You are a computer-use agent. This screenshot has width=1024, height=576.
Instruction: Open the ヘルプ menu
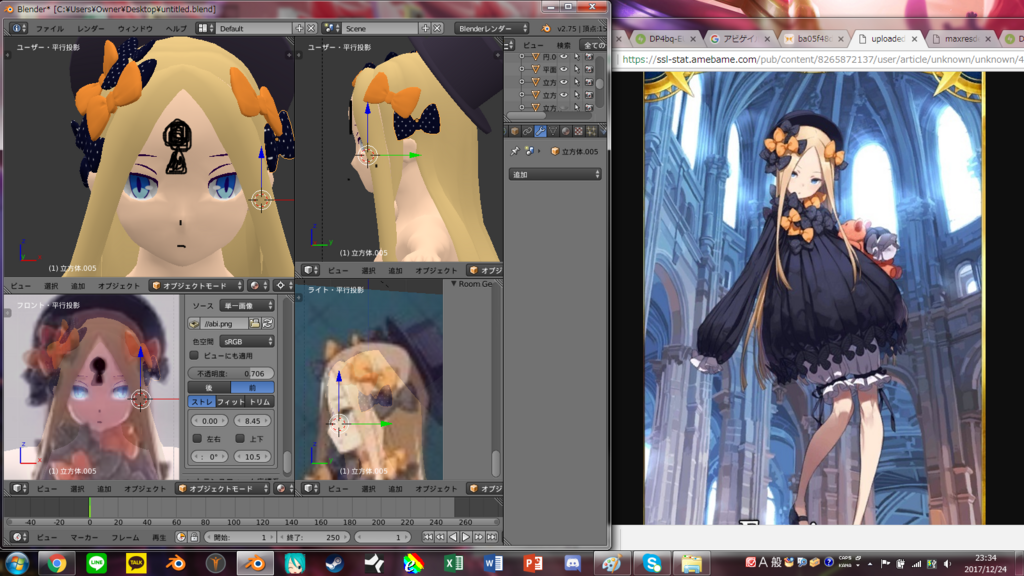tap(176, 29)
